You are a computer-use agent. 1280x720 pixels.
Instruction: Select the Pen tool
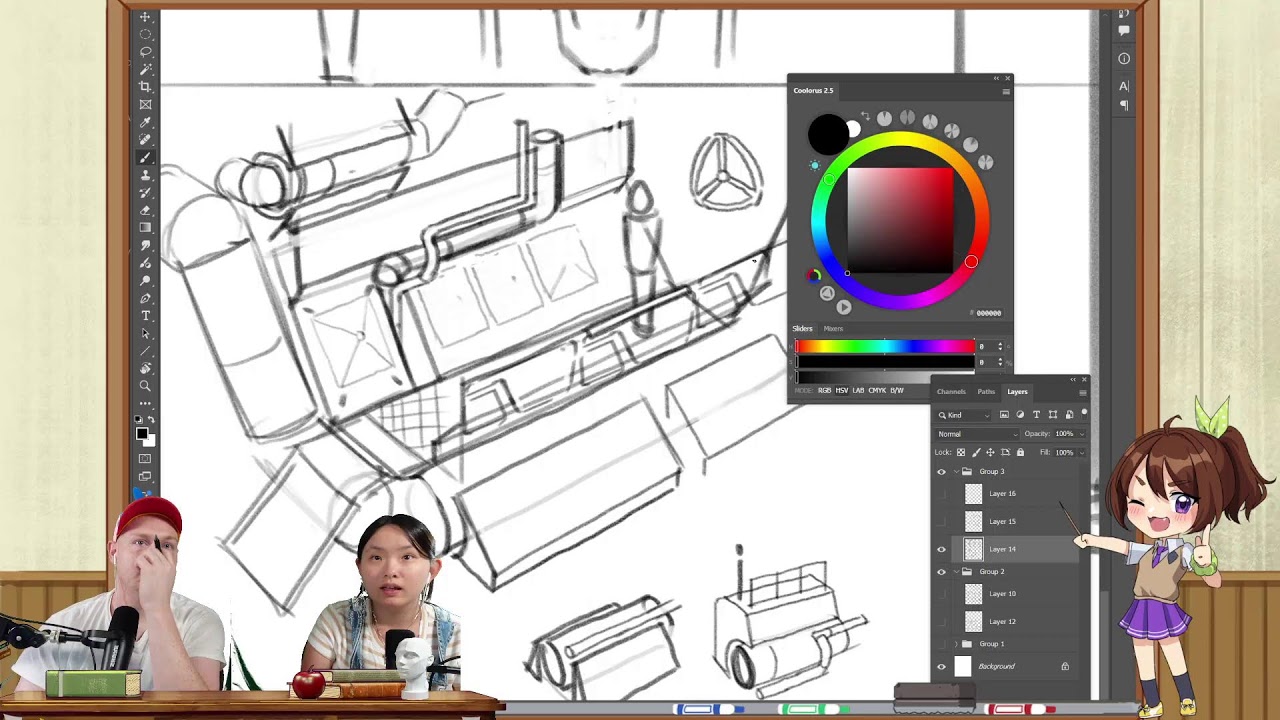pos(145,298)
